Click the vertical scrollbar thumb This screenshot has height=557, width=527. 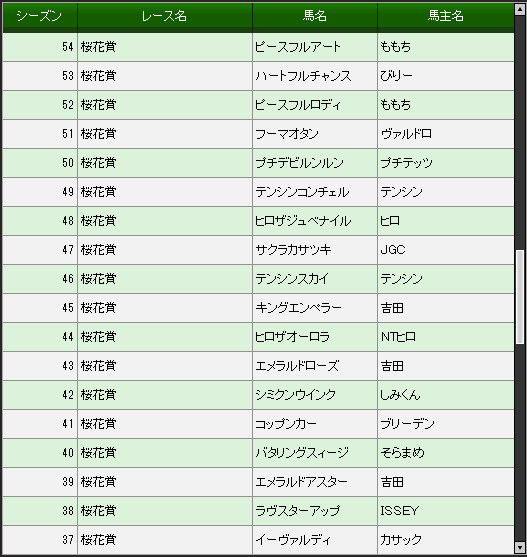coord(520,297)
